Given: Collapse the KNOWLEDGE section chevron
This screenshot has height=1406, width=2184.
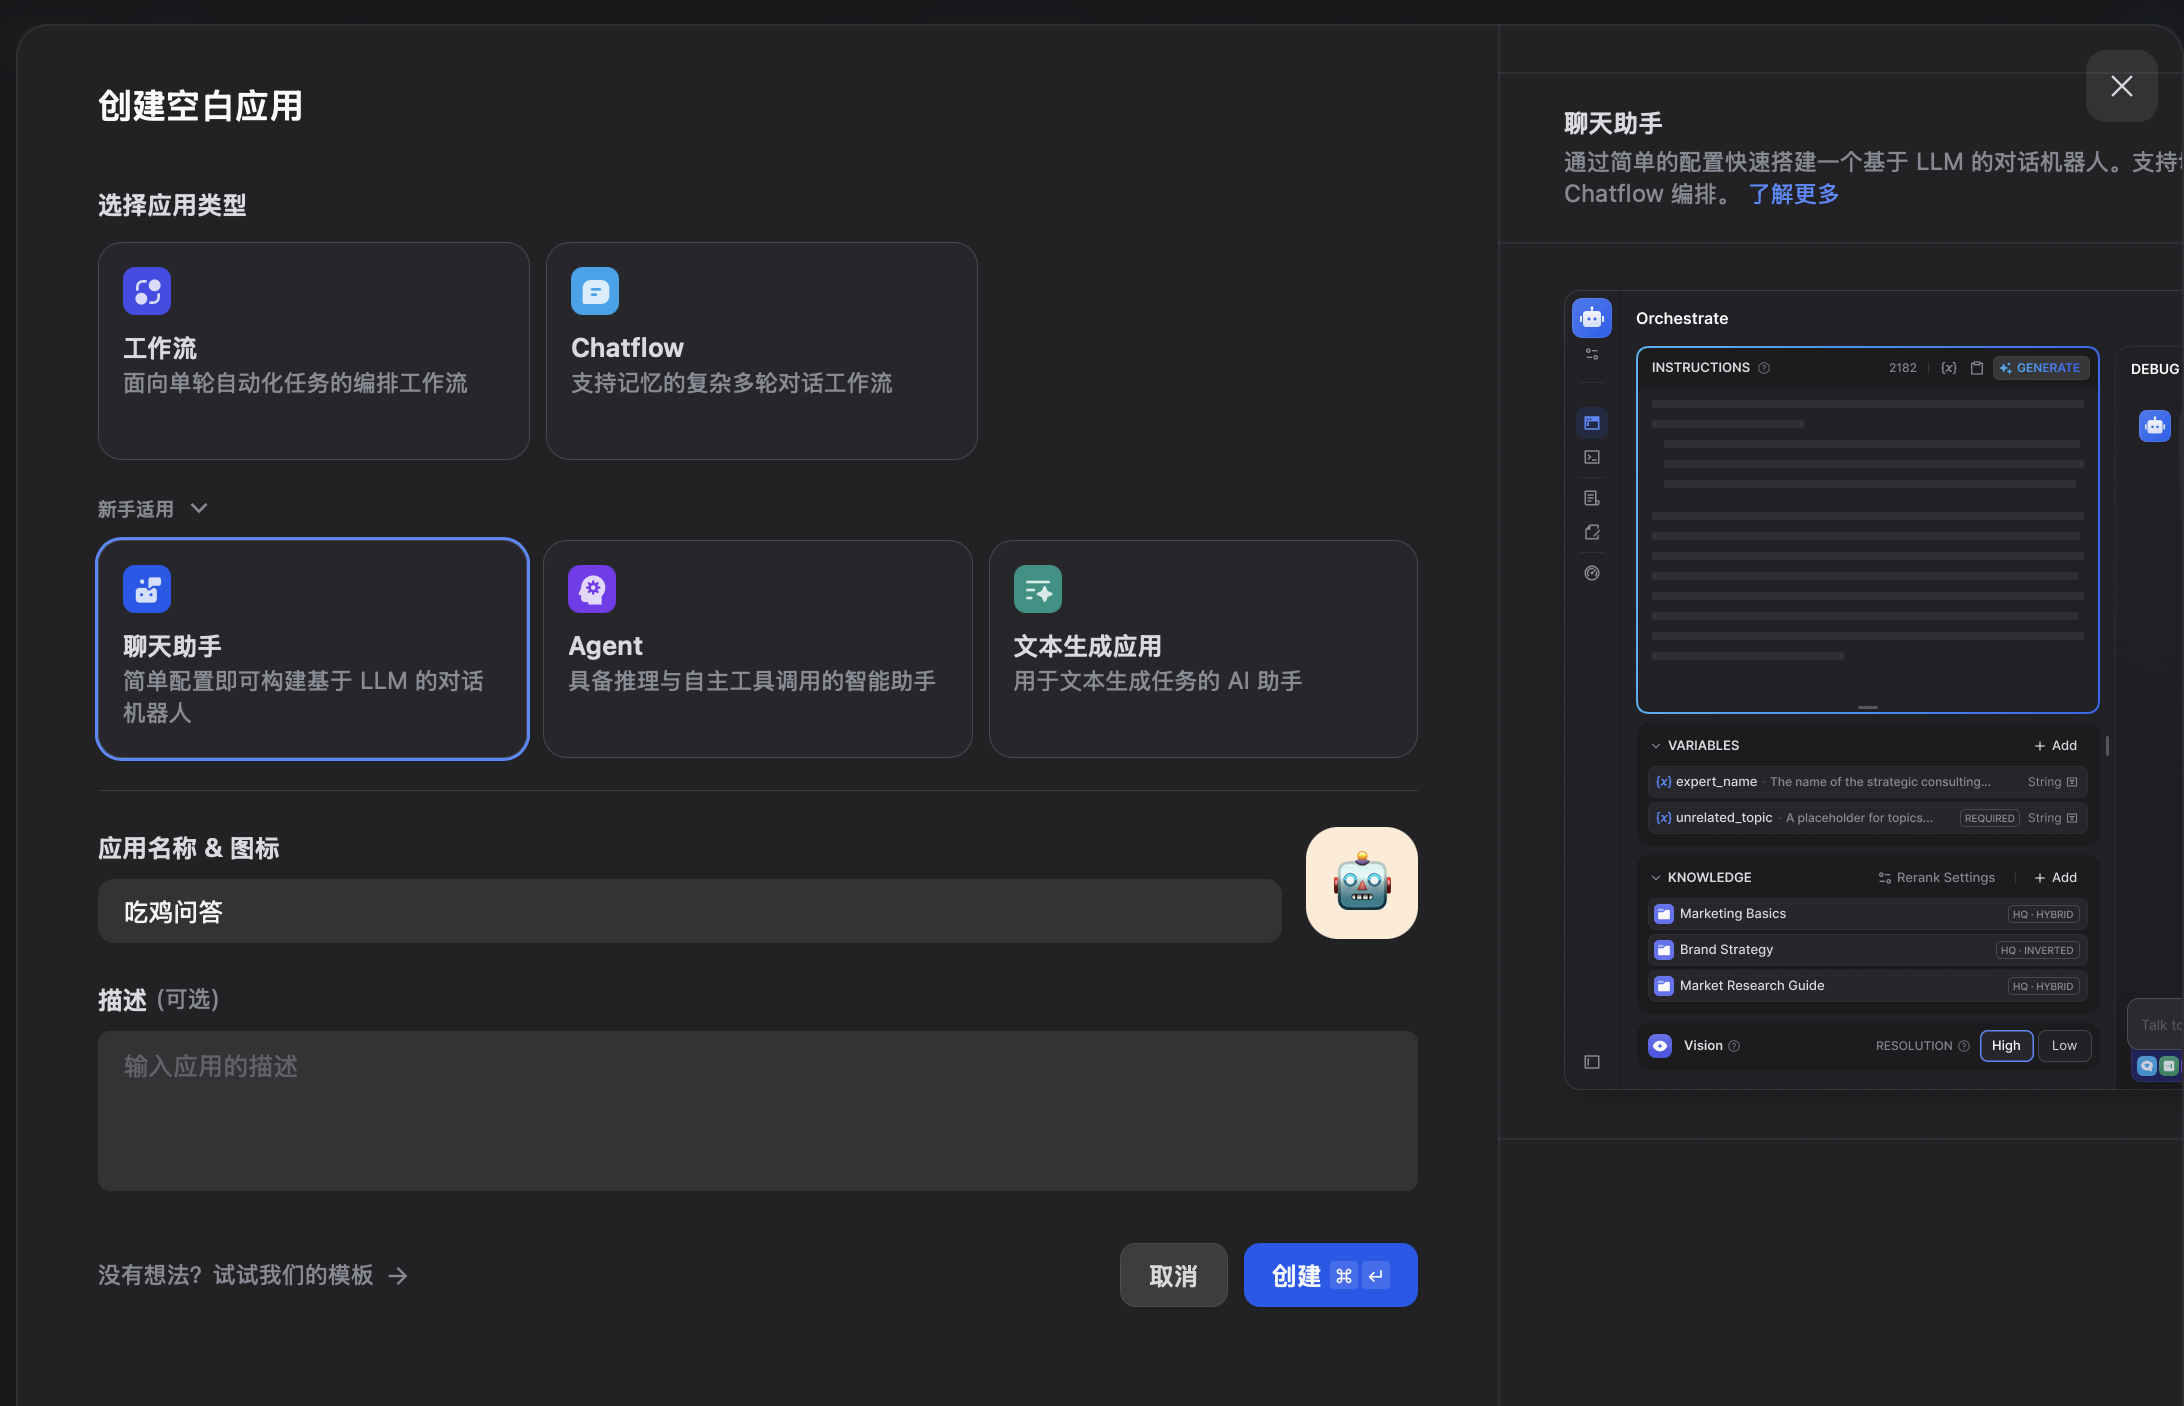Looking at the screenshot, I should pos(1656,878).
